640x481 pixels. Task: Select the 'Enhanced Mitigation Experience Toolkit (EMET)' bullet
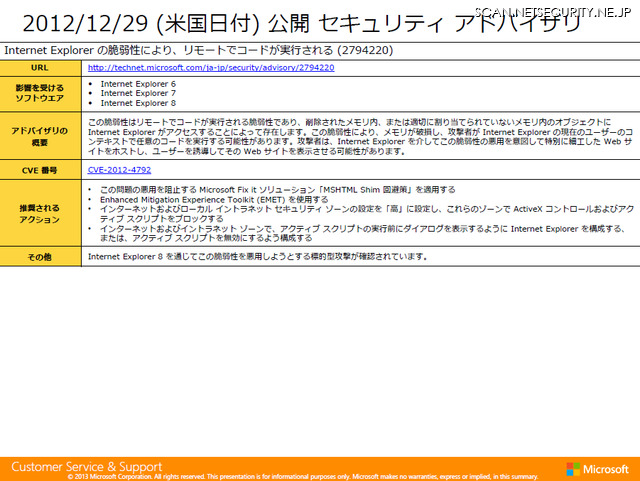(214, 200)
